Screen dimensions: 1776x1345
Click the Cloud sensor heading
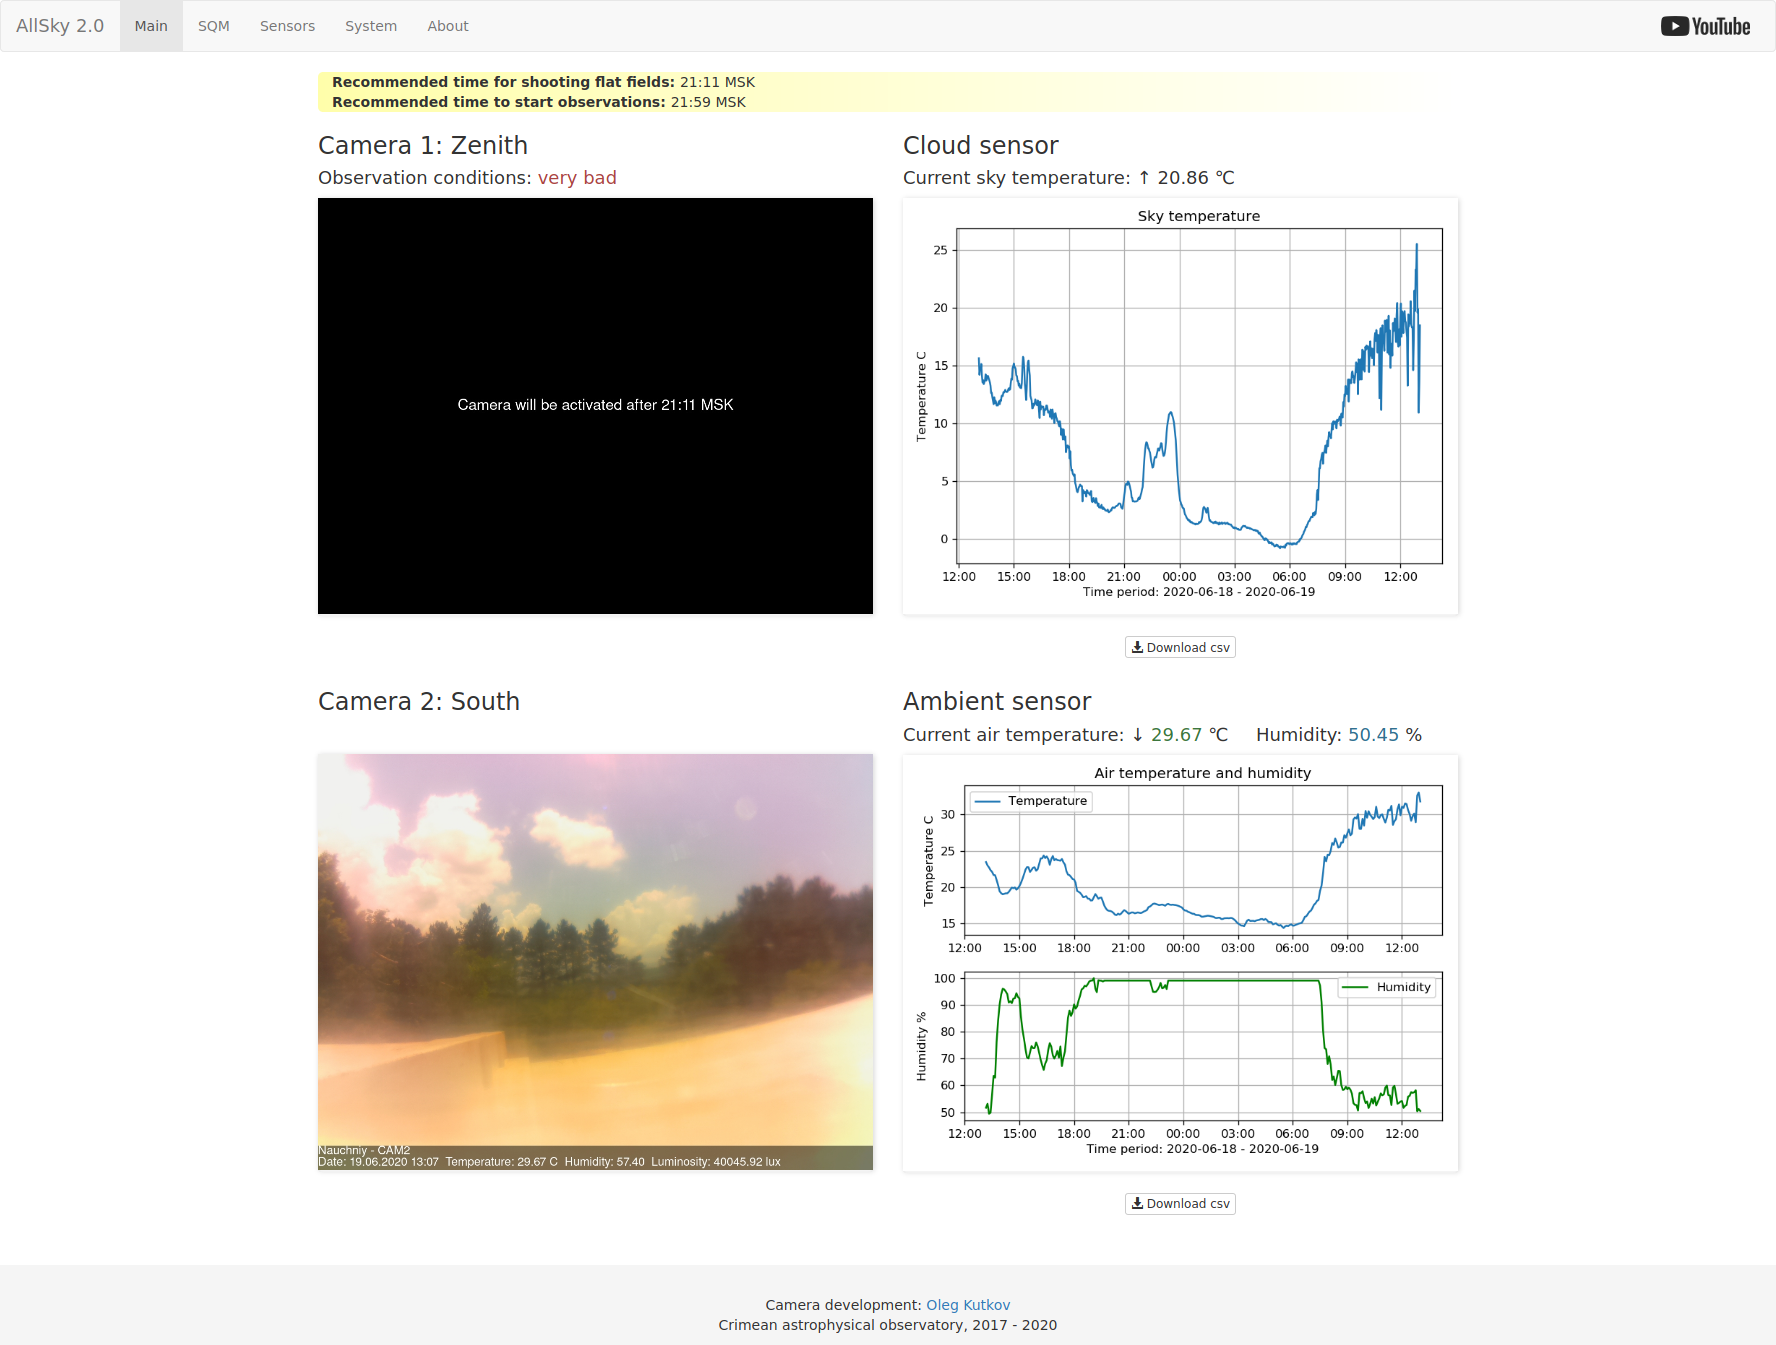[980, 146]
